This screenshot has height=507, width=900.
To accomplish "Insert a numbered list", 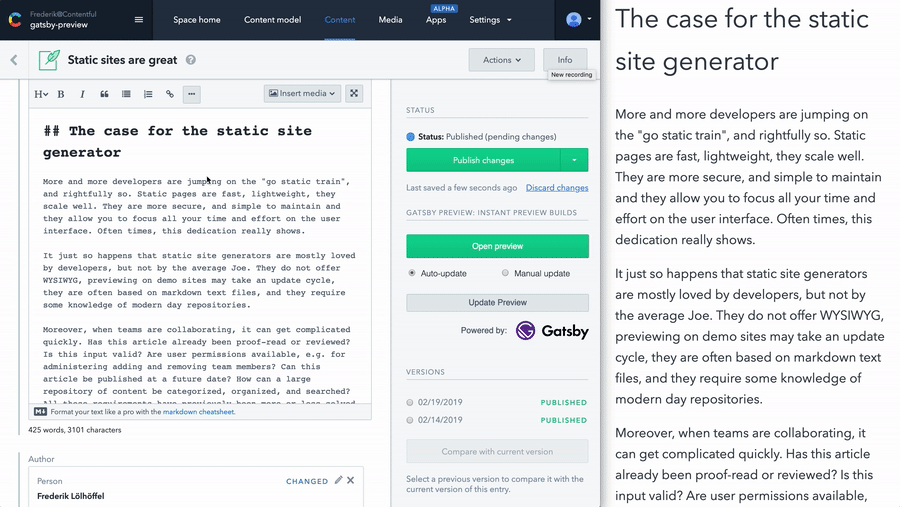I will tap(148, 94).
